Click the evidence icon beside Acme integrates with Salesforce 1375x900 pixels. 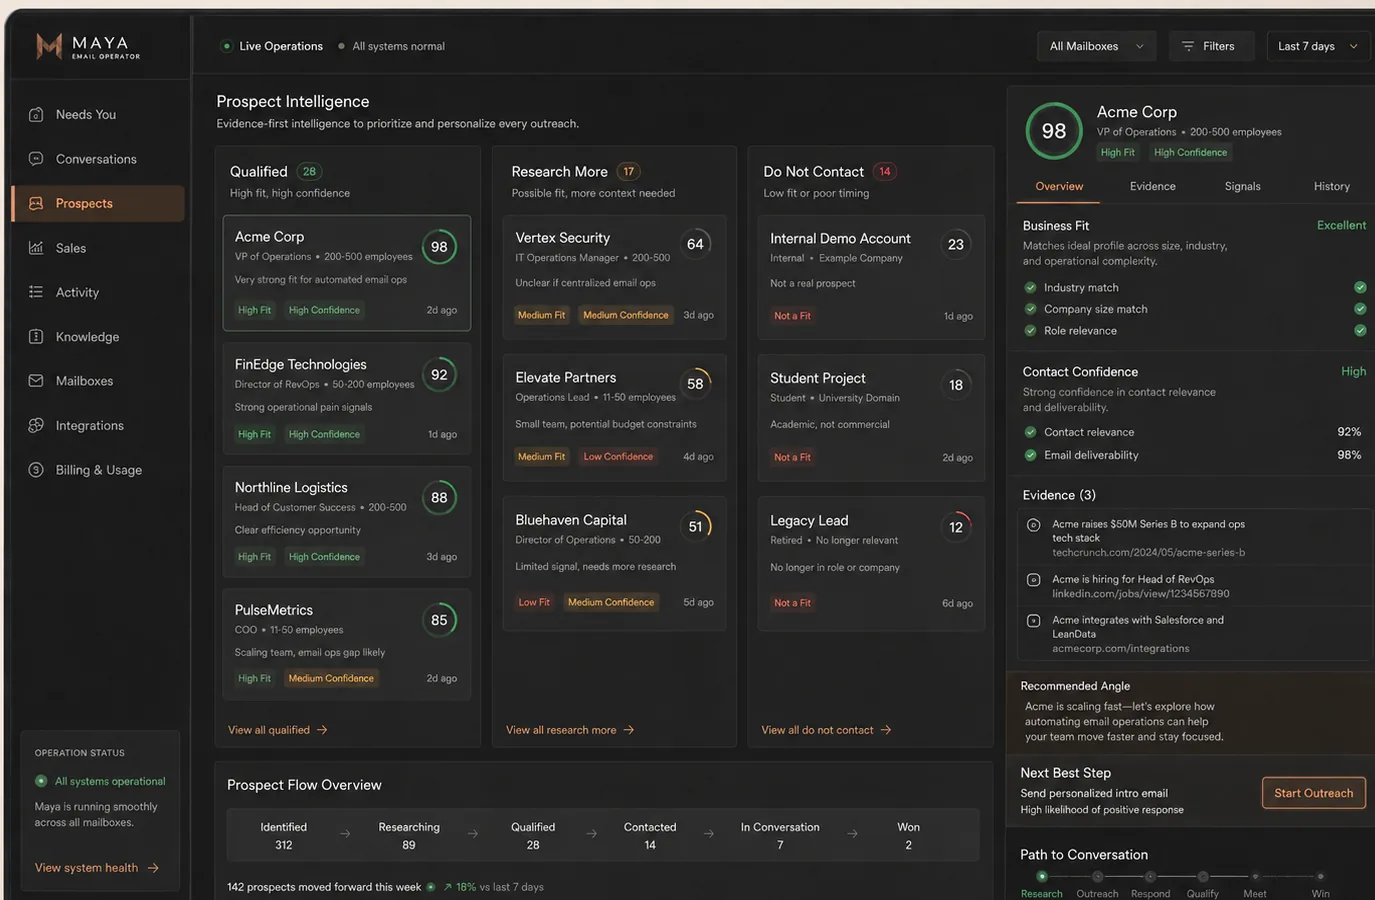pos(1034,621)
